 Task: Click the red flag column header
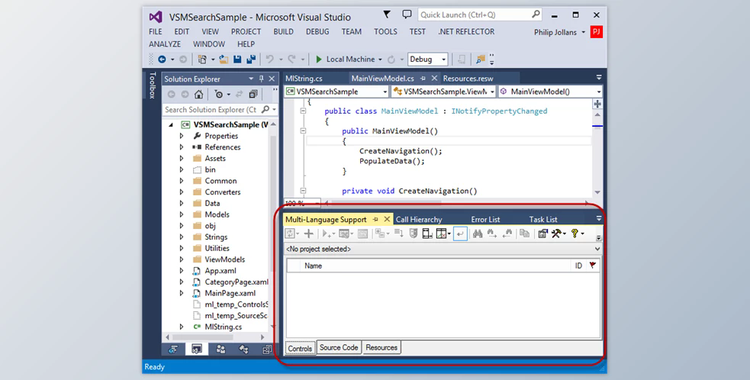coord(593,266)
